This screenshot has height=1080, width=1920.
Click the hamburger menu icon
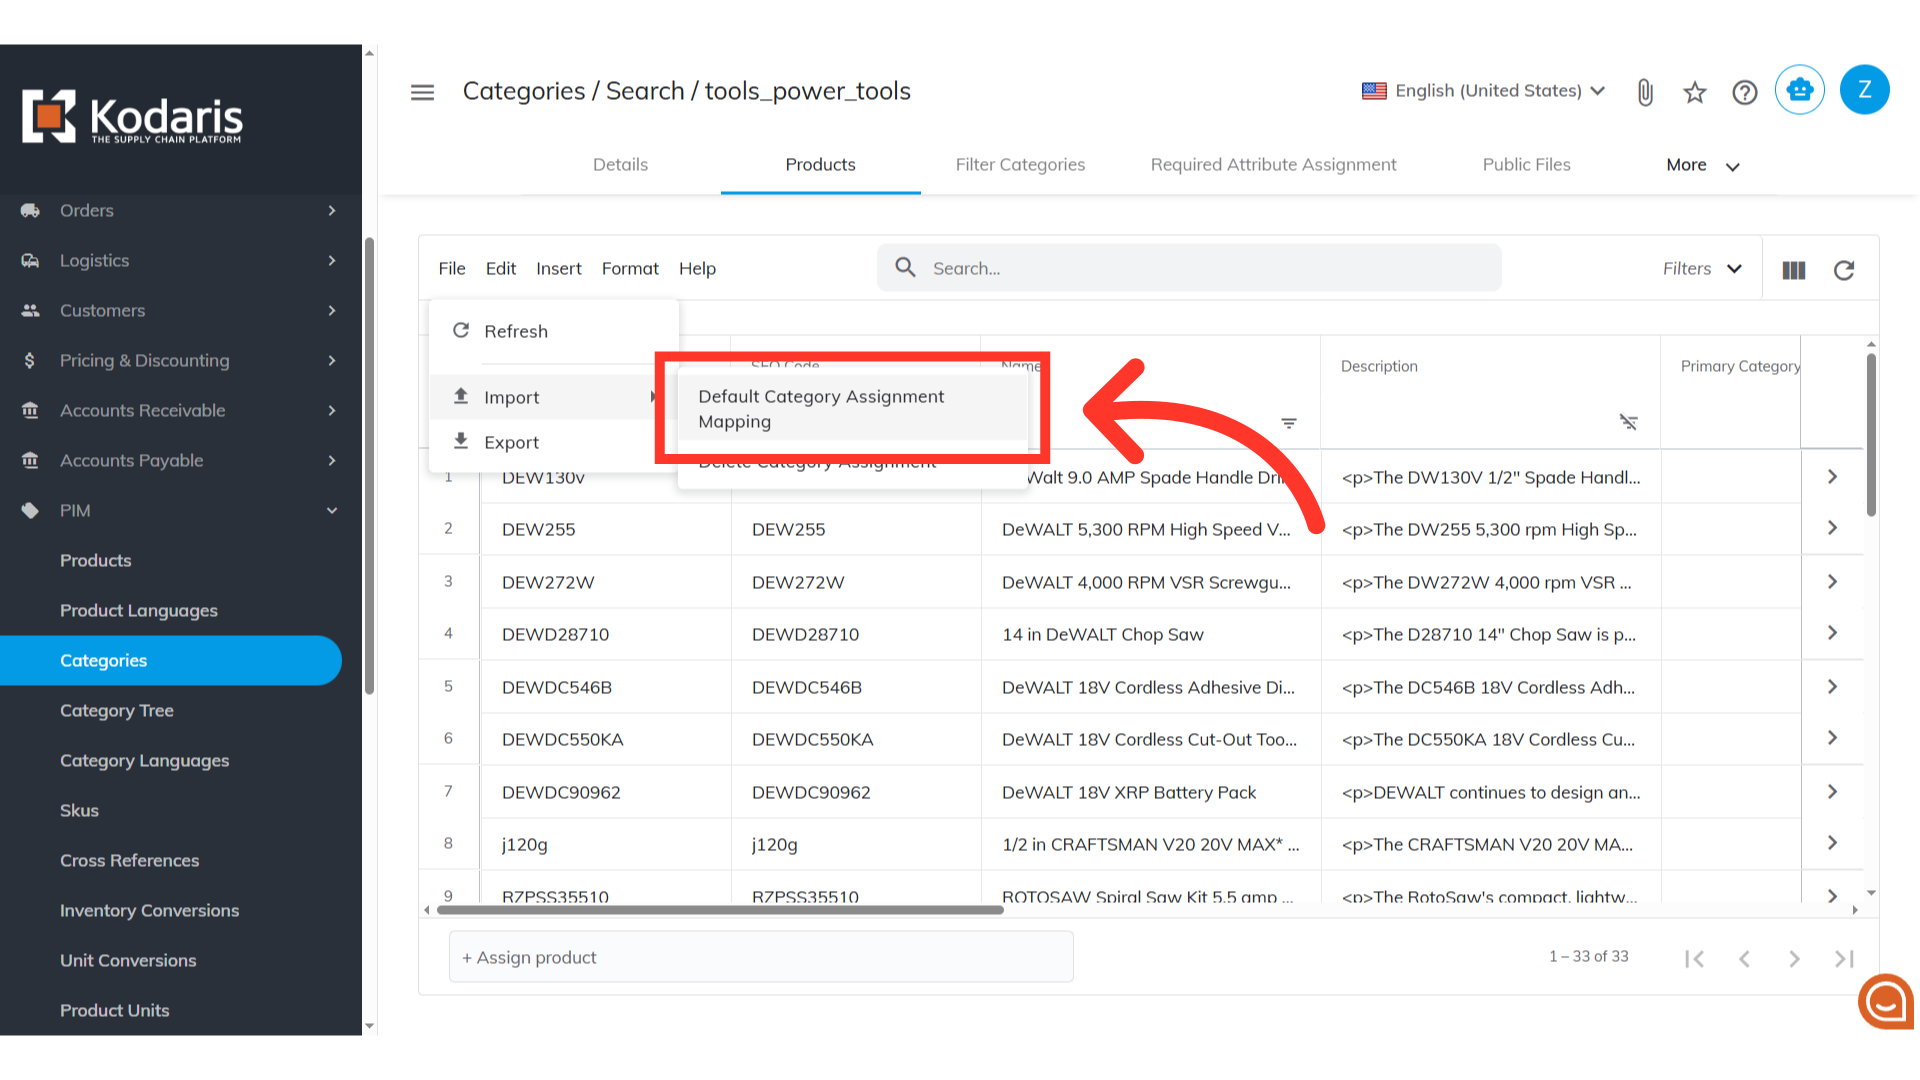pos(422,92)
